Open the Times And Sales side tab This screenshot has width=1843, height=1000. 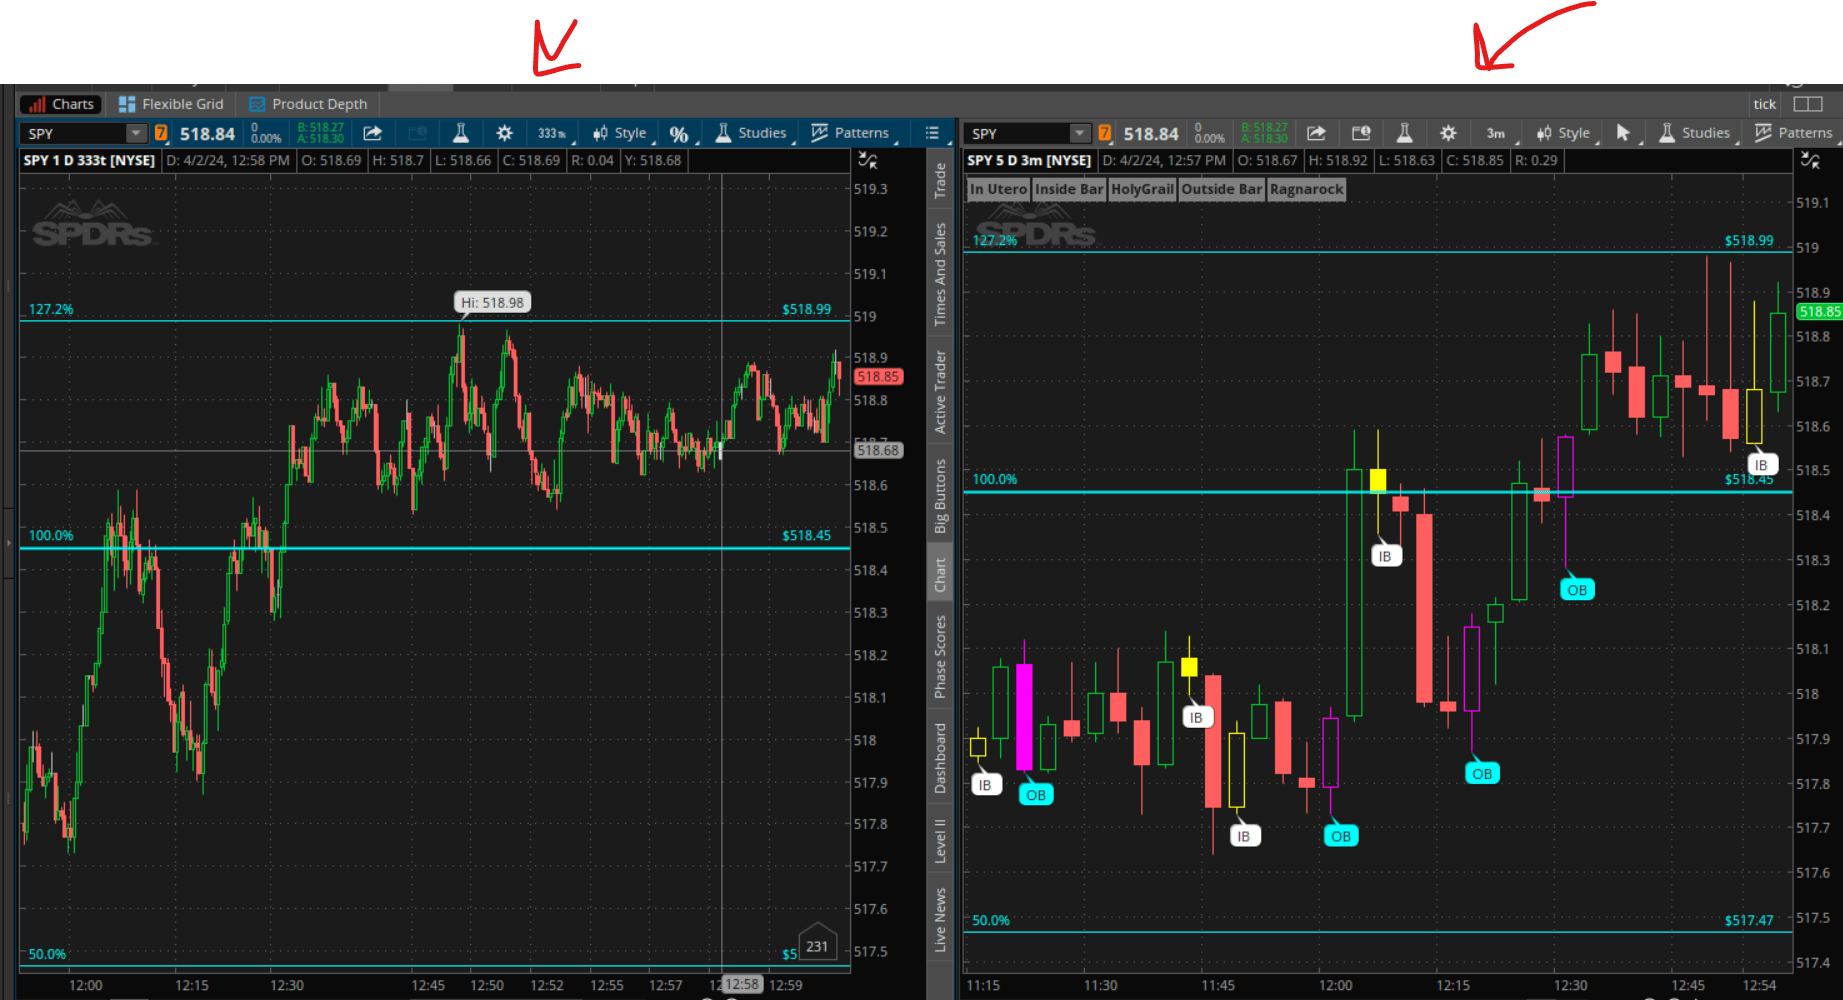coord(940,274)
